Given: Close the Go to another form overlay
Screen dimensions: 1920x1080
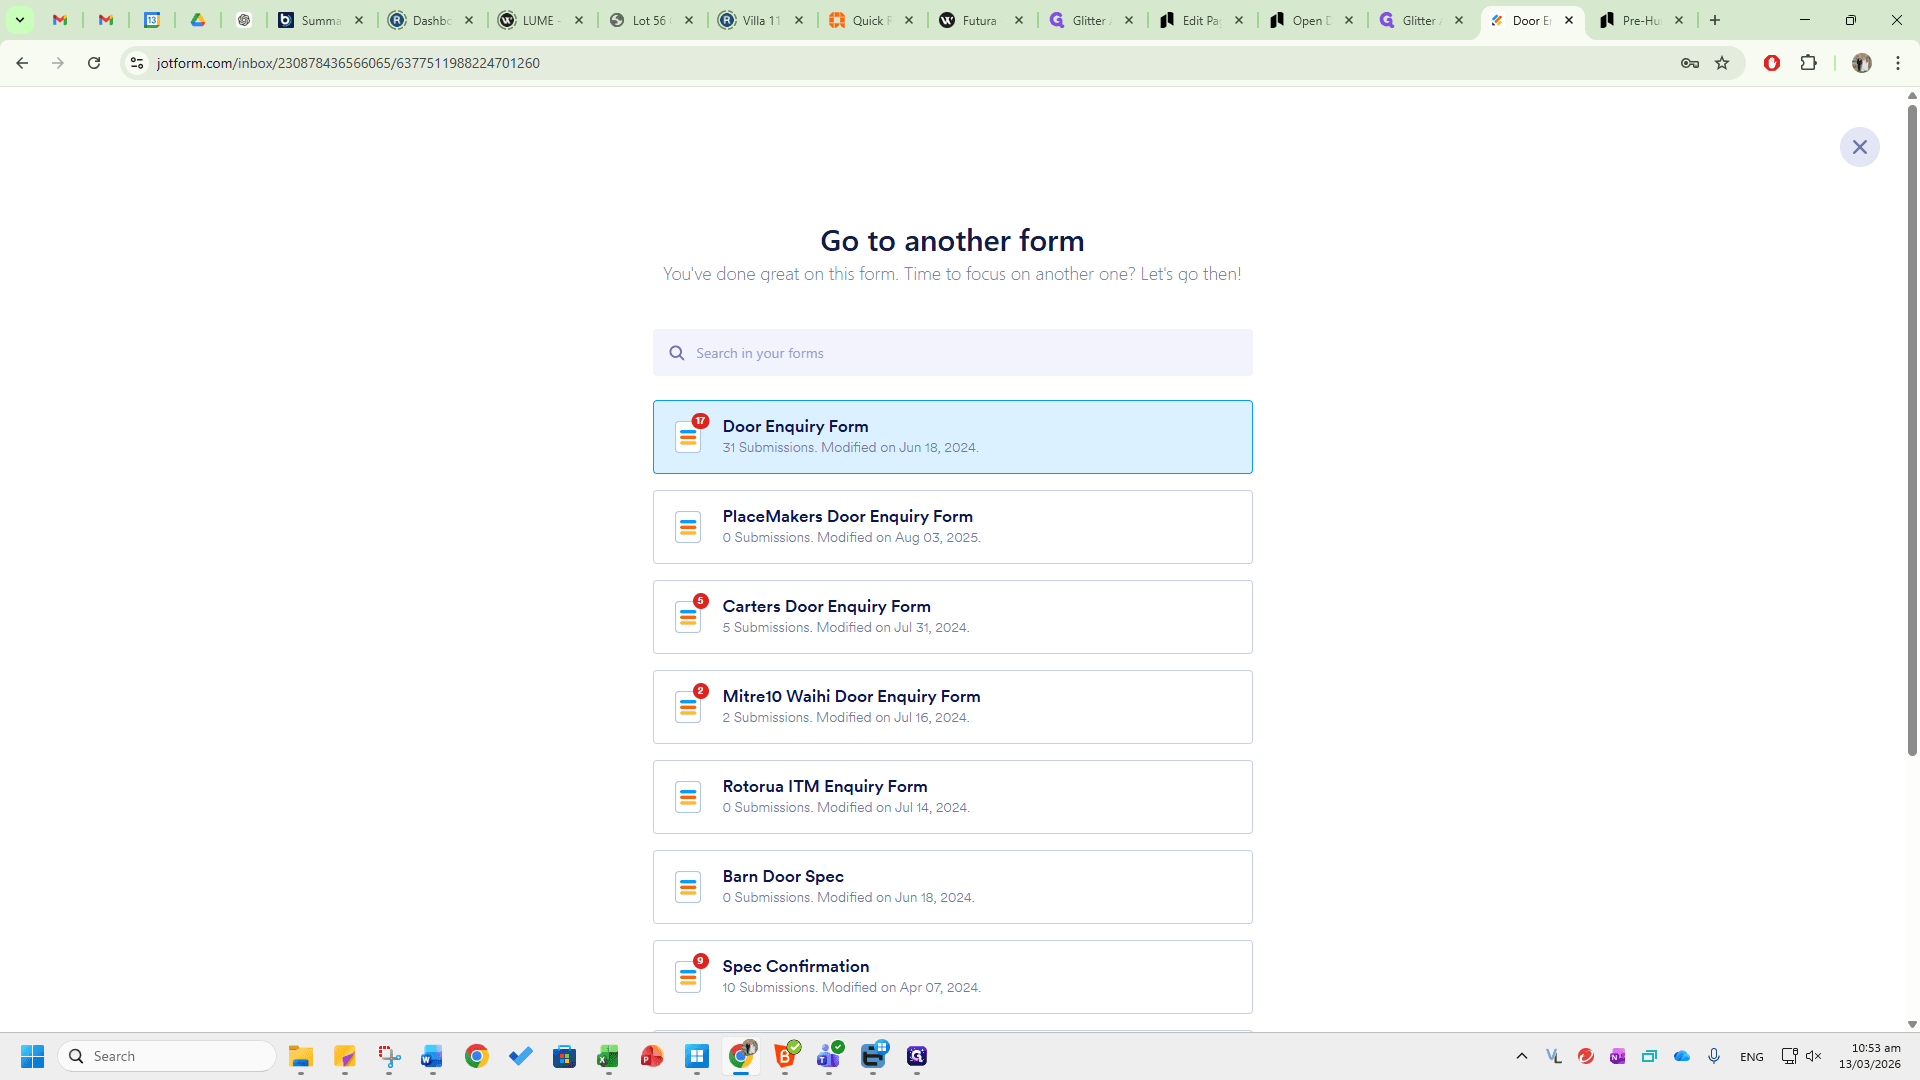Looking at the screenshot, I should (x=1859, y=147).
